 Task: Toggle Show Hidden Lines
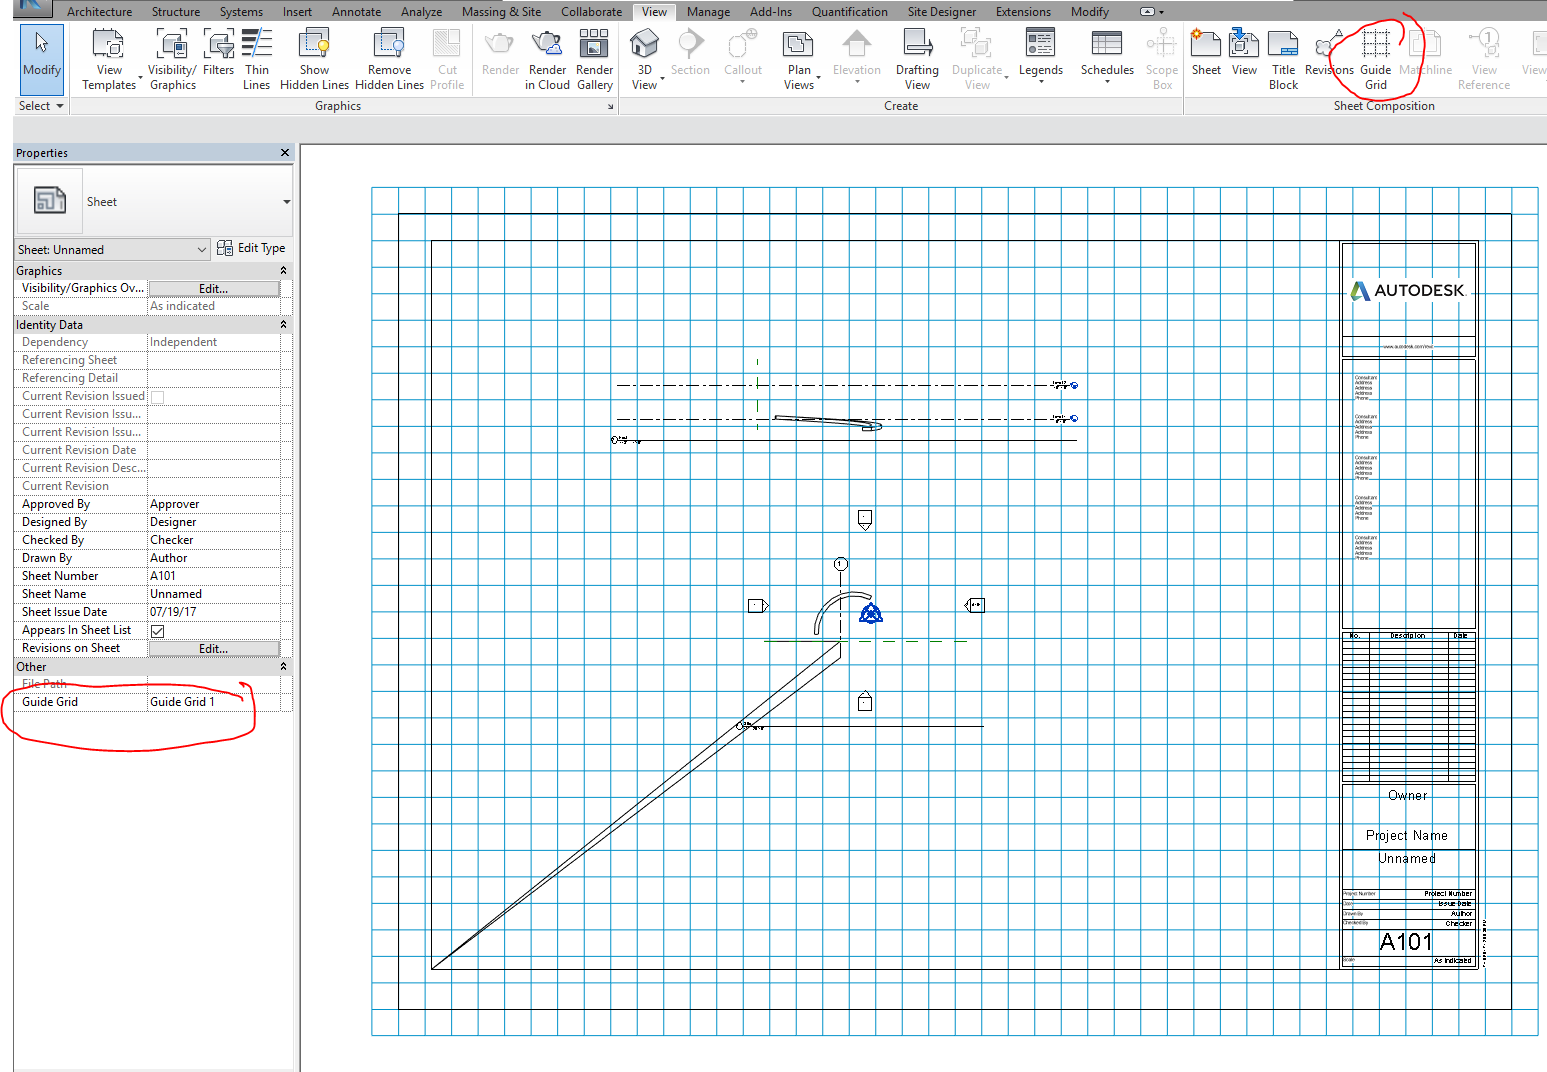(314, 55)
